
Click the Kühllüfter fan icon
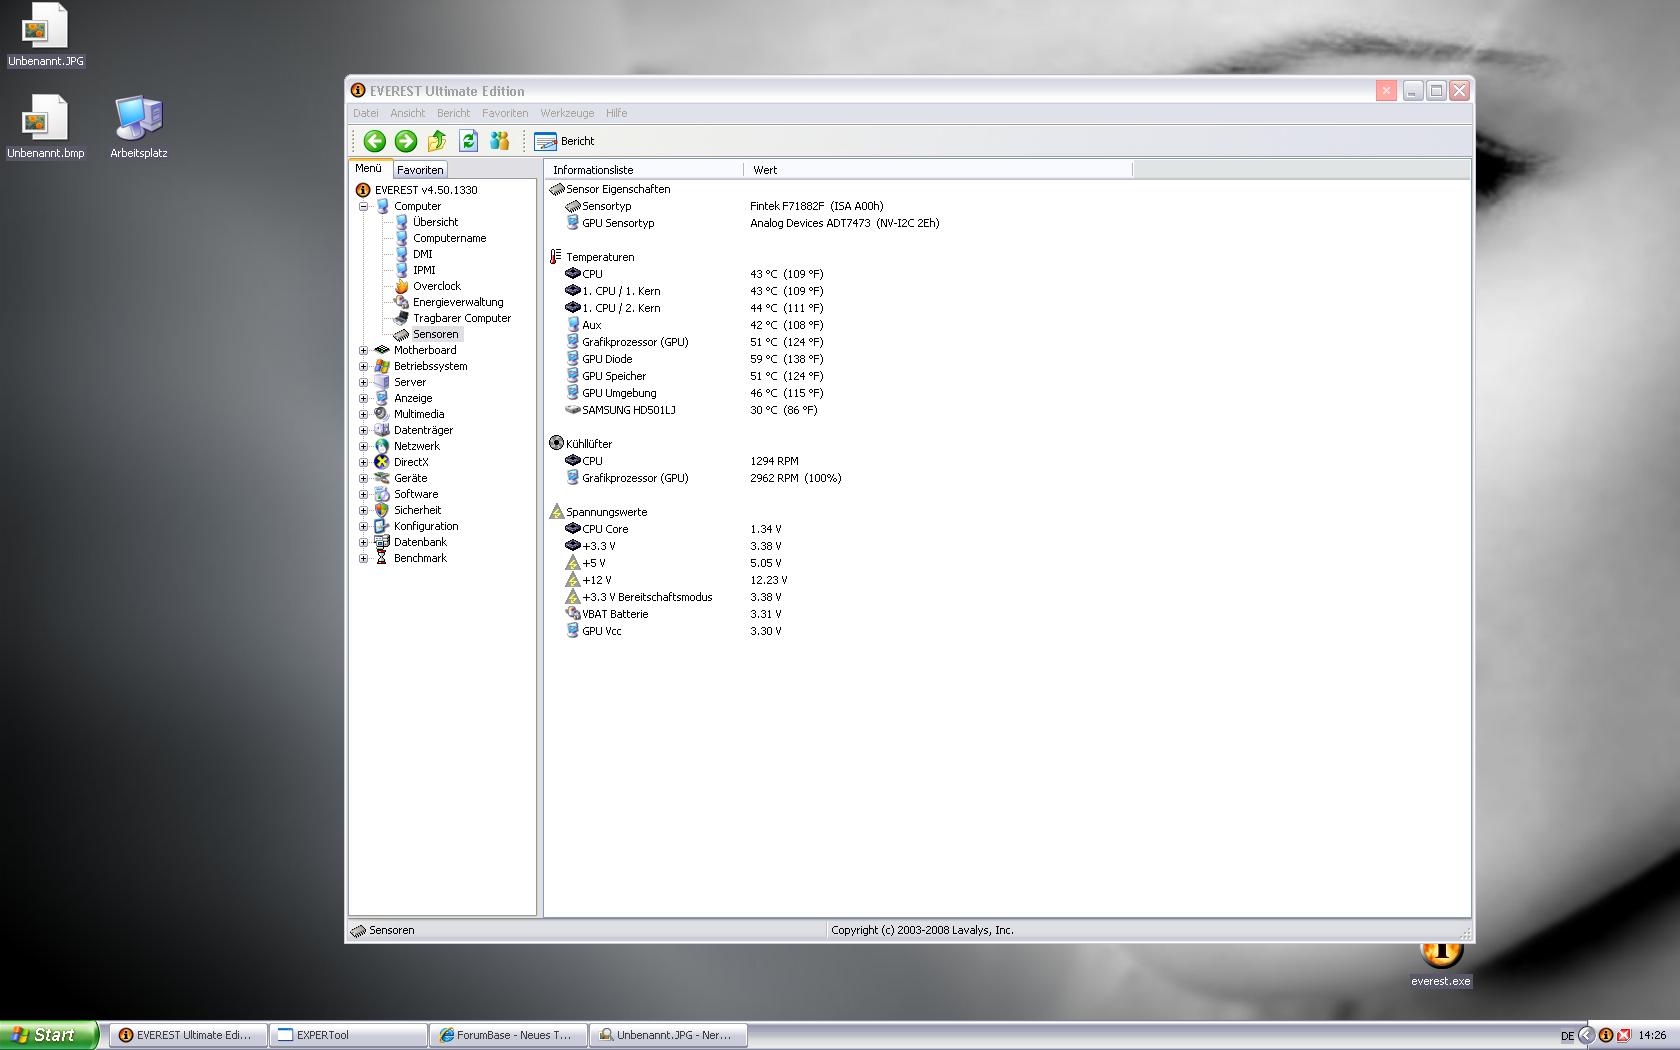pyautogui.click(x=557, y=443)
